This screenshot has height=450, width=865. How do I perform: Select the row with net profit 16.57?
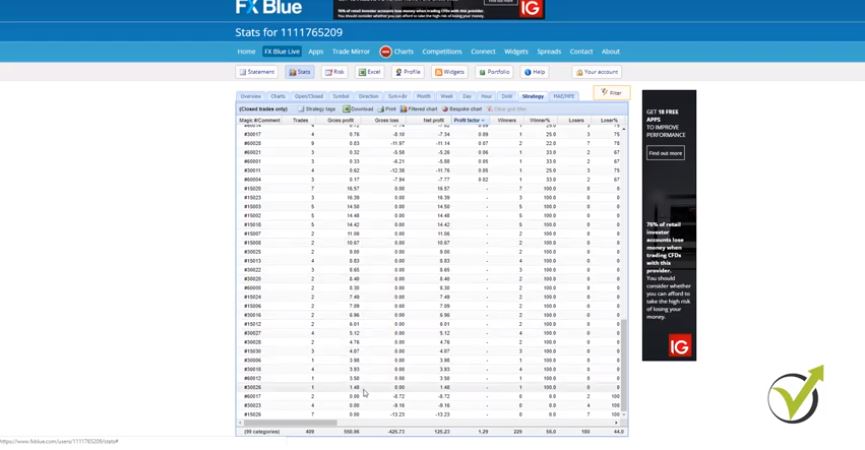430,189
